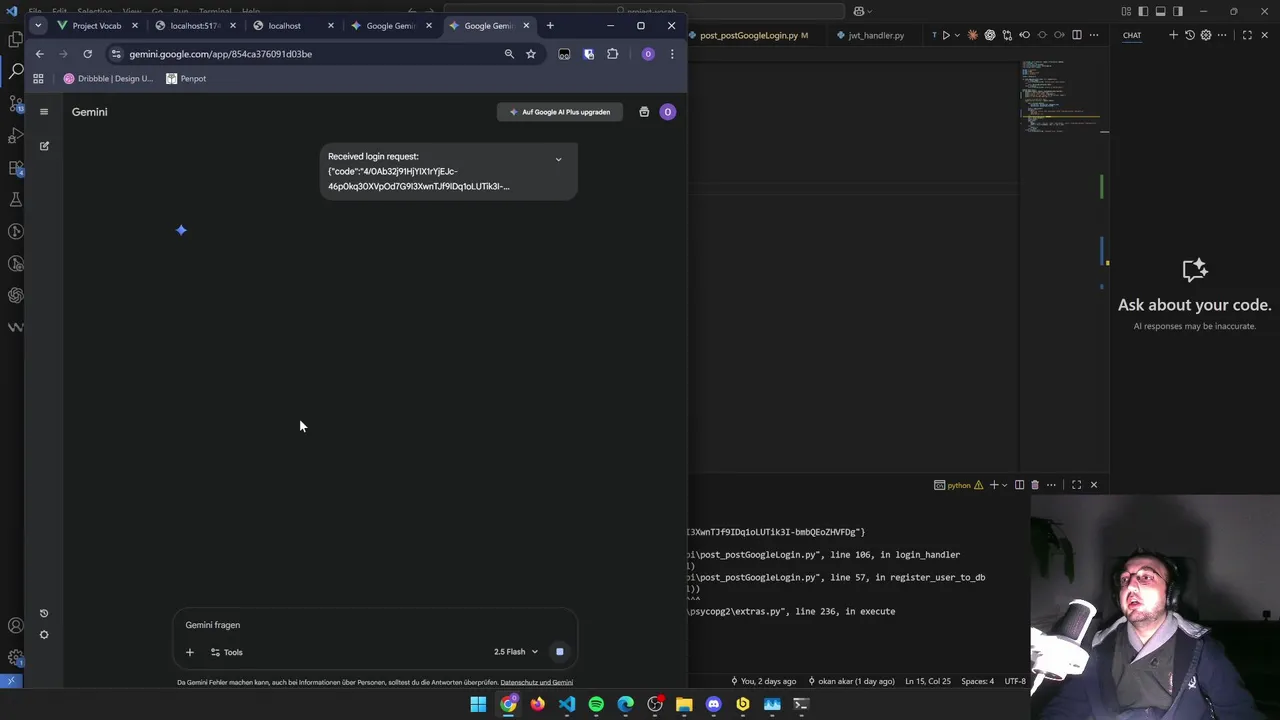Close the 'Project Vocab' browser tab

135,25
